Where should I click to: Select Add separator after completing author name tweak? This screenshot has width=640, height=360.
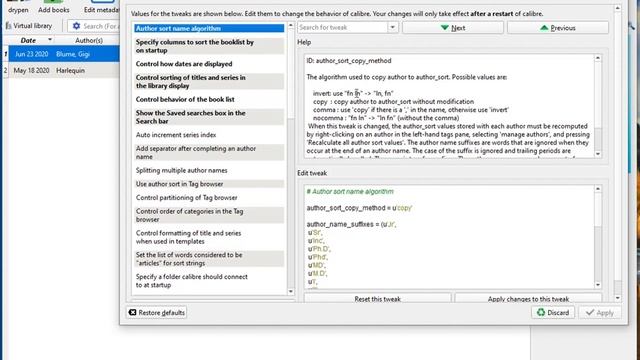209,153
